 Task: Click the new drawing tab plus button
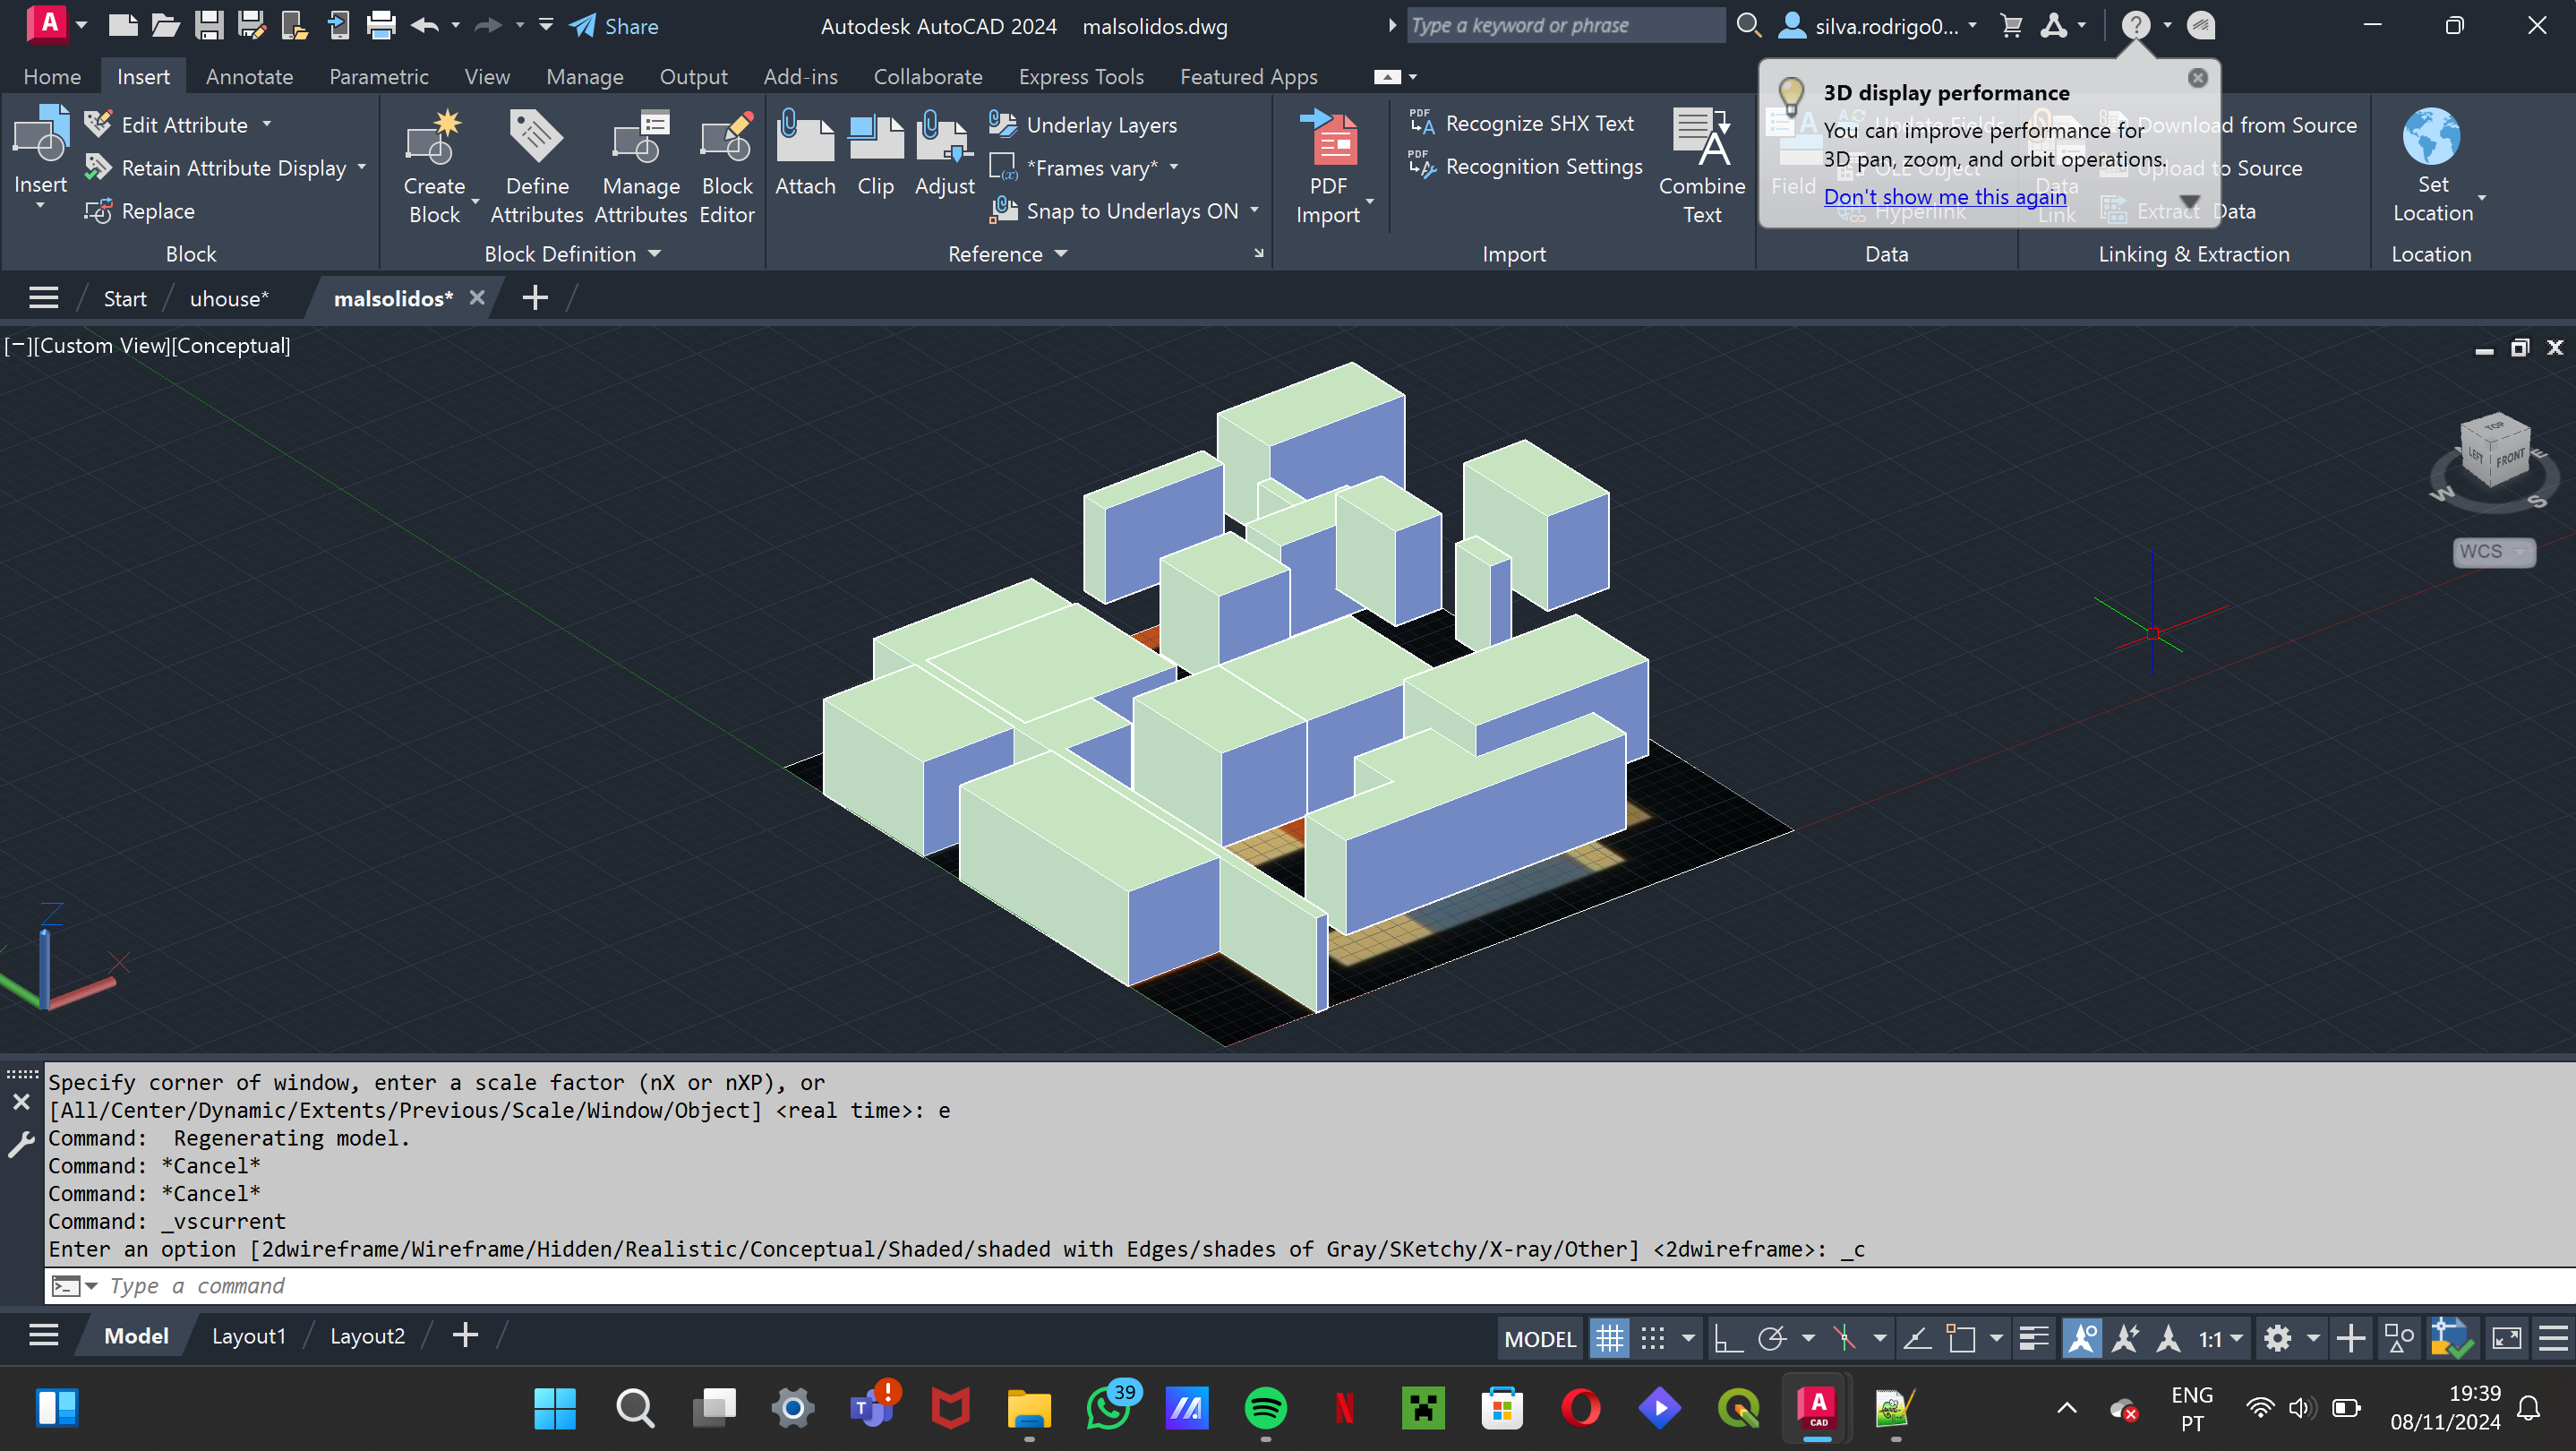tap(535, 298)
